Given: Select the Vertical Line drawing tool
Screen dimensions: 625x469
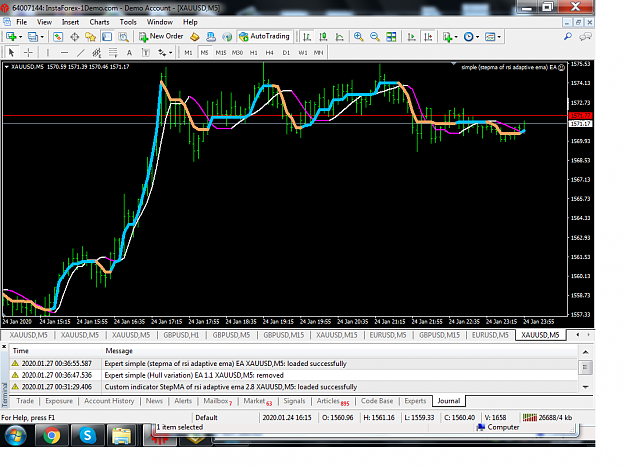Looking at the screenshot, I should (48, 52).
